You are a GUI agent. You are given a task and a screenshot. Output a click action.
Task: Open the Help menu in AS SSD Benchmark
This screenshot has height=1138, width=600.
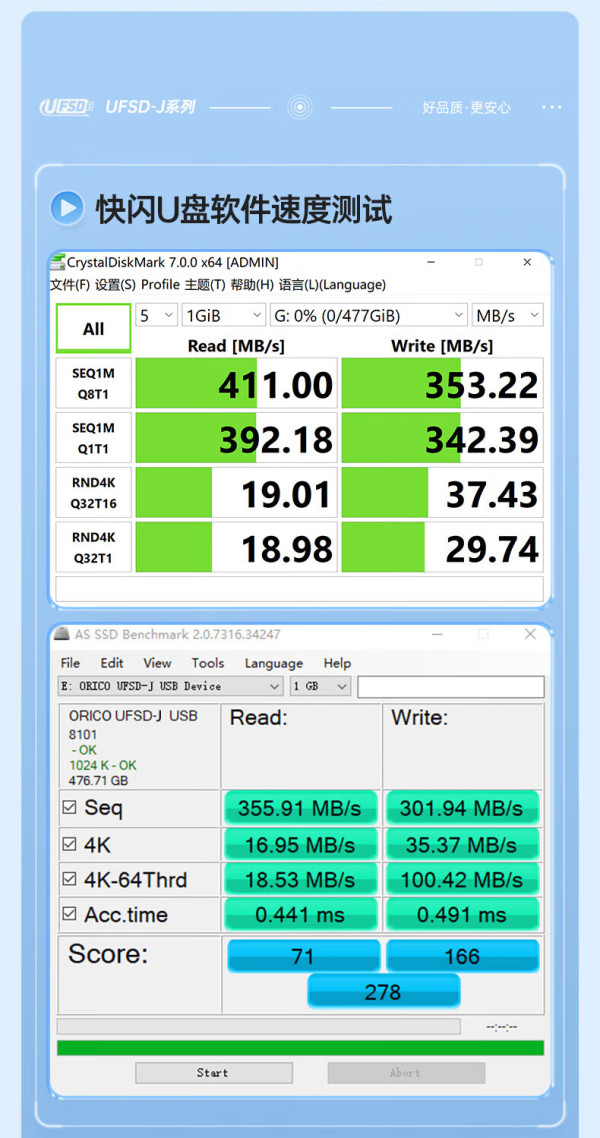337,663
